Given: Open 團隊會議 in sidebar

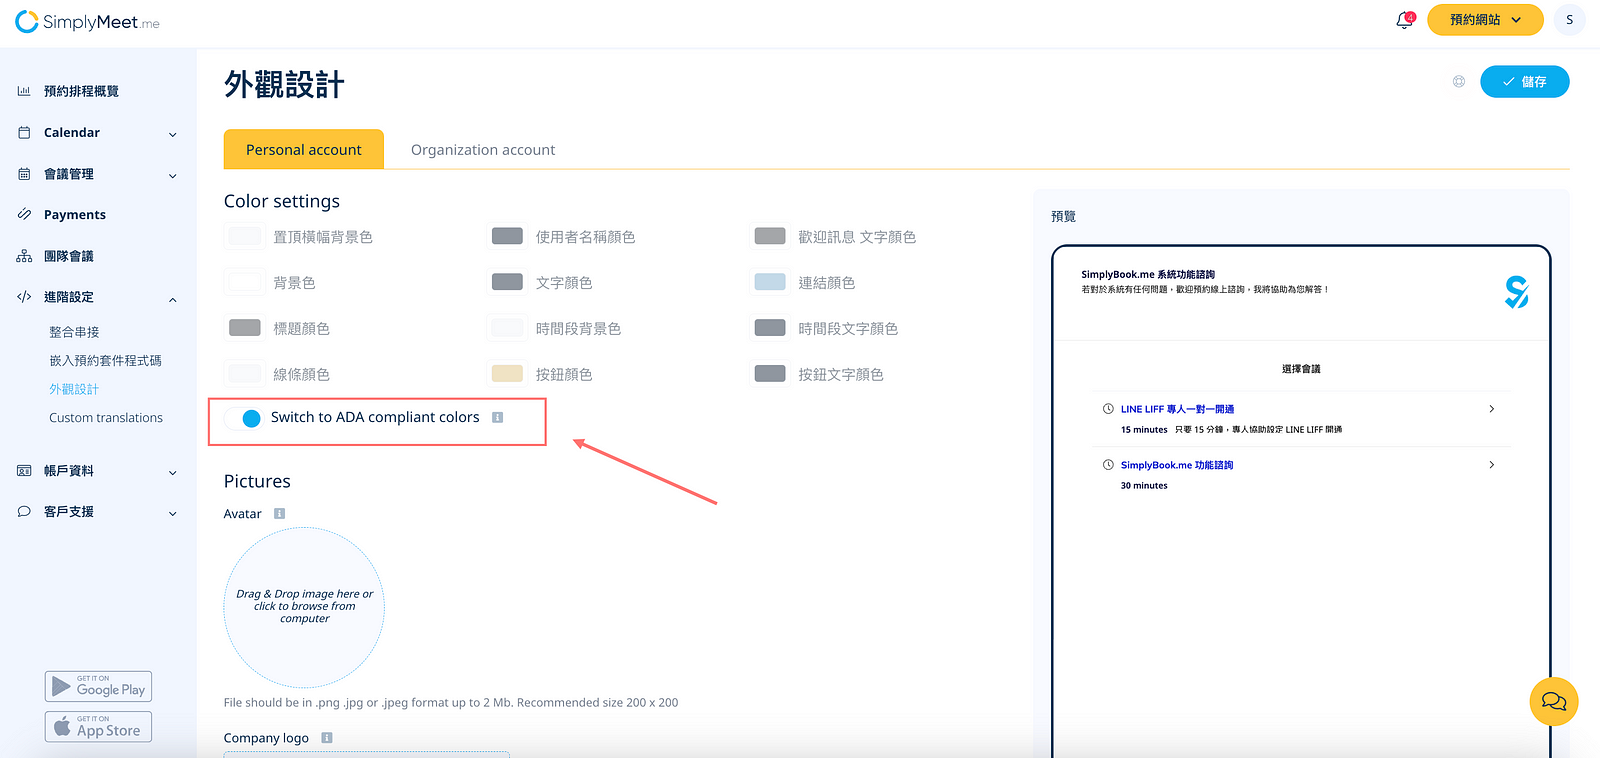Looking at the screenshot, I should pos(69,256).
